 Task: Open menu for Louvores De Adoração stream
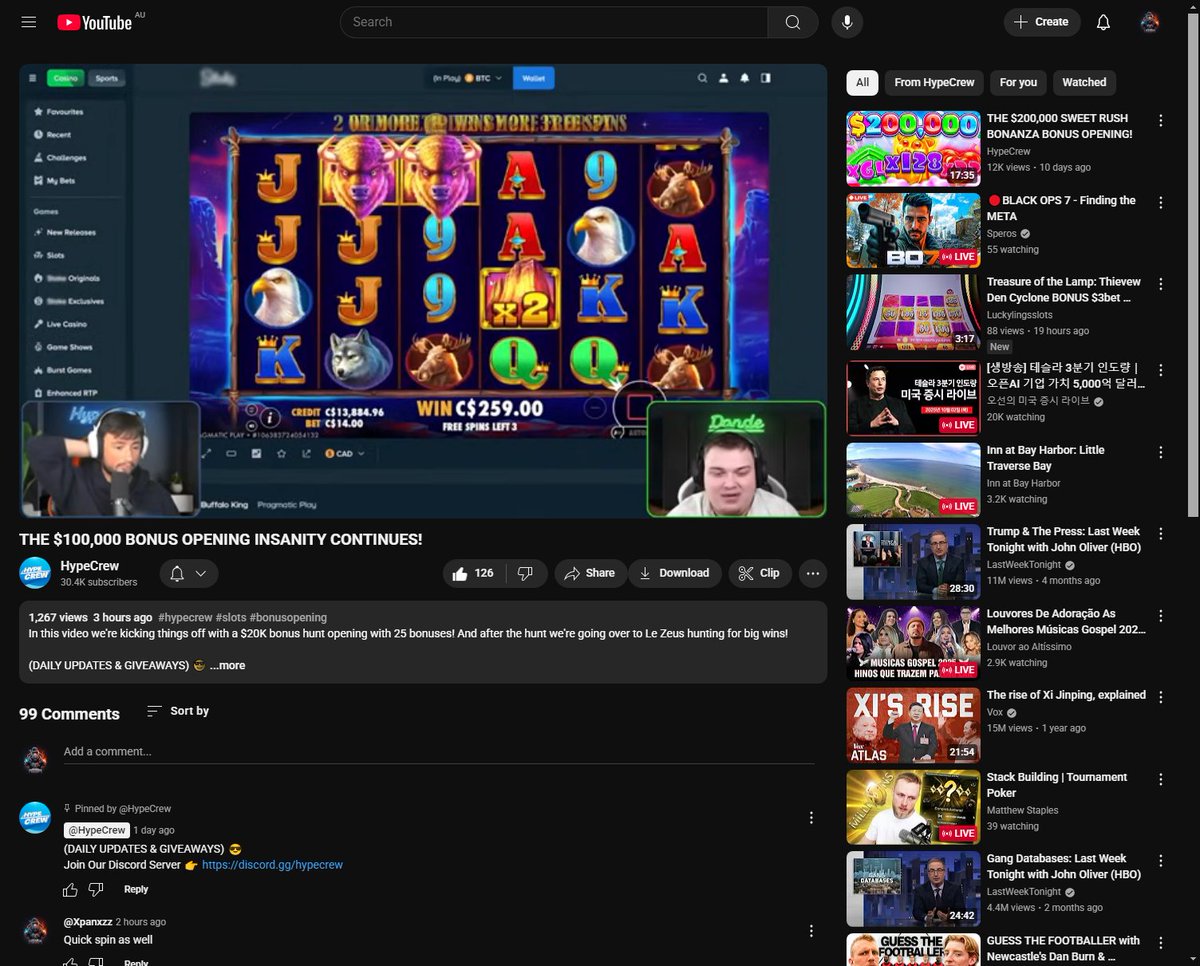[x=1161, y=616]
